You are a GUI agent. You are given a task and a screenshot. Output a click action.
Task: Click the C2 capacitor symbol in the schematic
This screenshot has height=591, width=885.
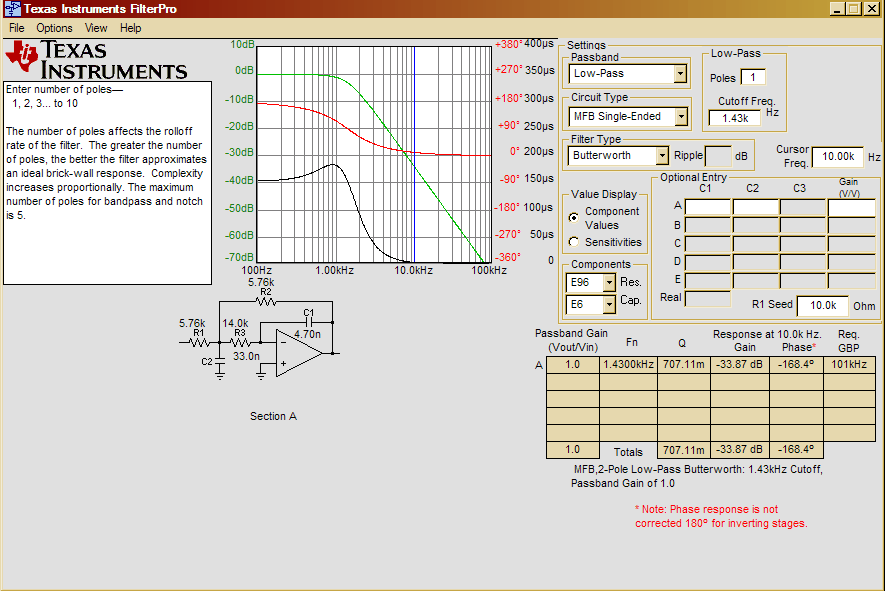coord(220,361)
